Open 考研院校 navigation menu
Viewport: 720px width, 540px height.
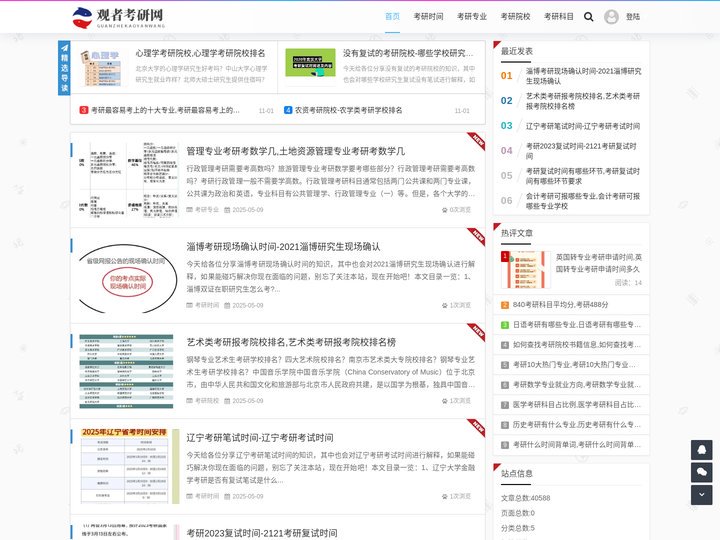click(515, 17)
